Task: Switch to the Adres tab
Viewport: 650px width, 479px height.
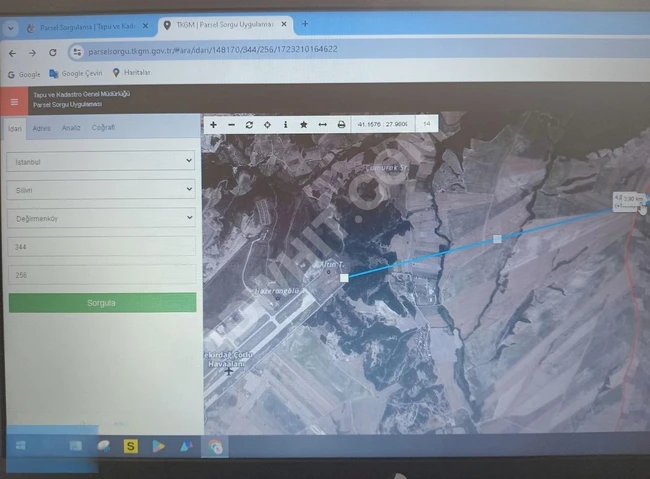Action: [41, 128]
